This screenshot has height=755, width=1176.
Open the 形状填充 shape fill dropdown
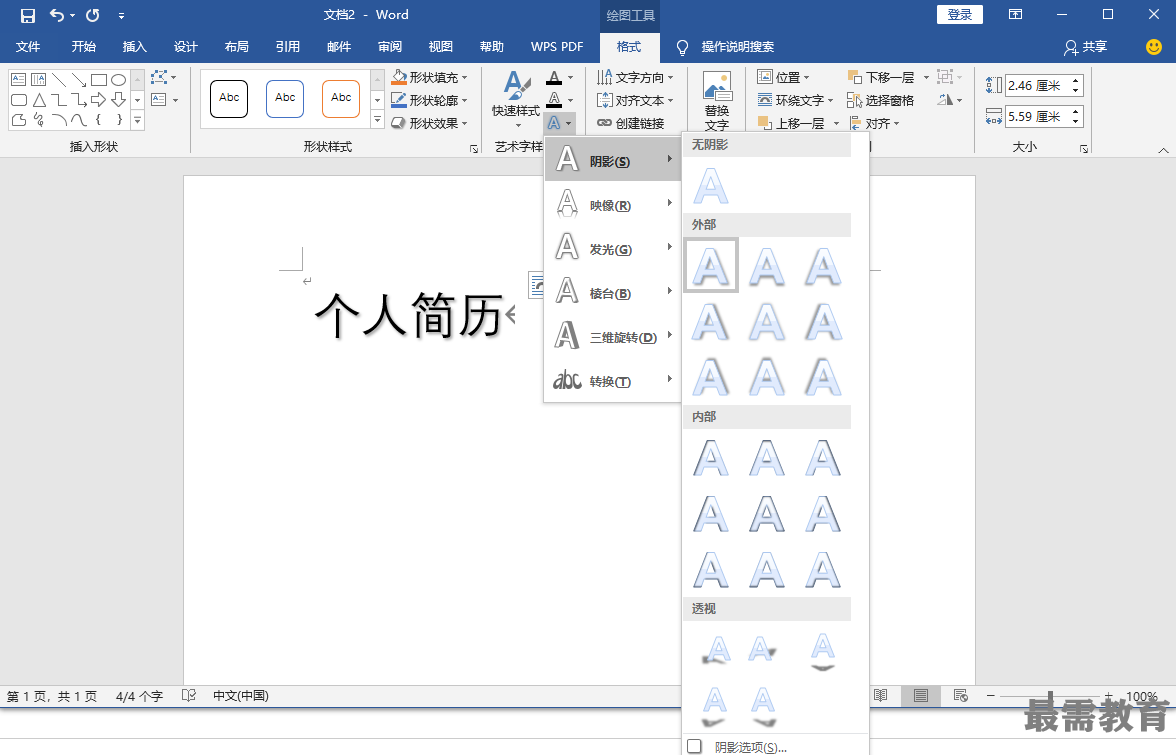[x=430, y=77]
